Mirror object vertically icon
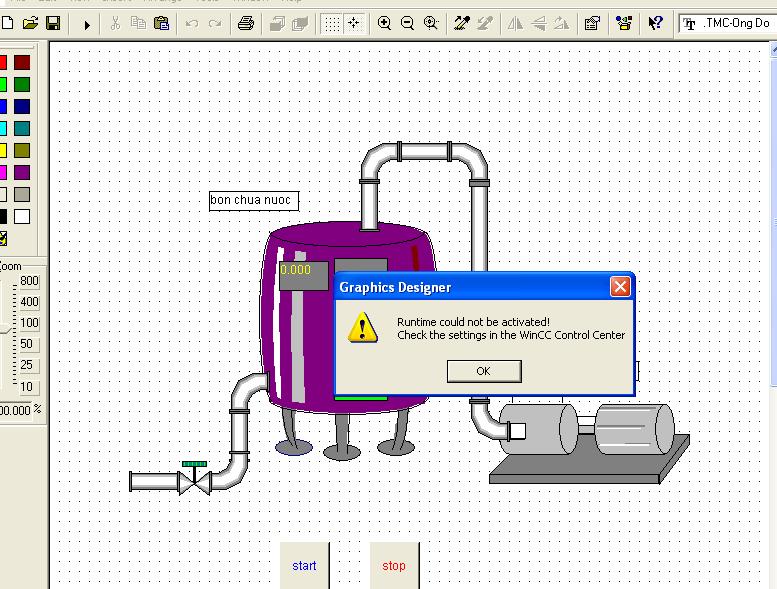 coord(539,23)
